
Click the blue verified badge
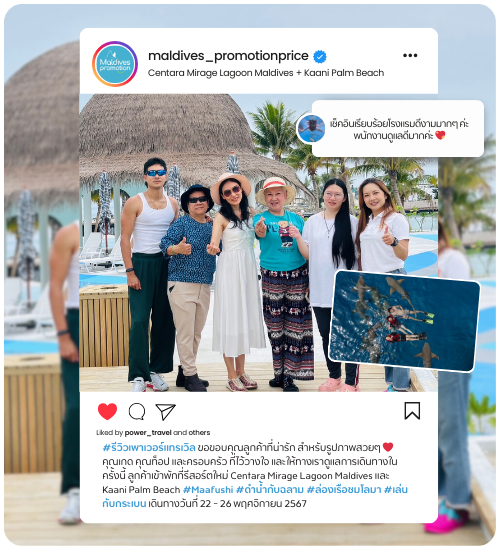tap(319, 56)
